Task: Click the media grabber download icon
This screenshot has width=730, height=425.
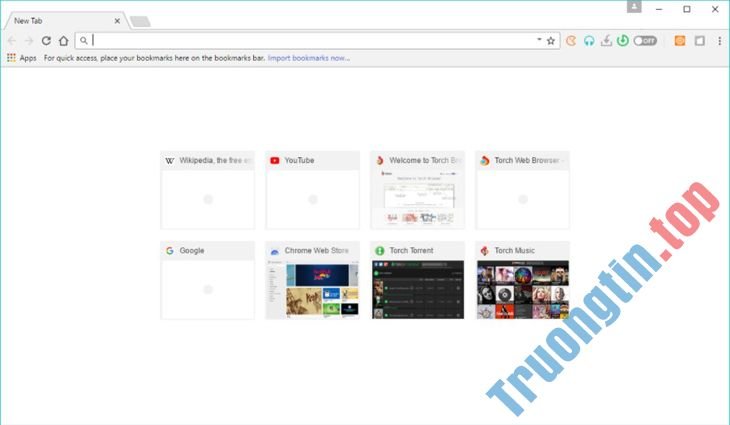Action: tap(606, 41)
